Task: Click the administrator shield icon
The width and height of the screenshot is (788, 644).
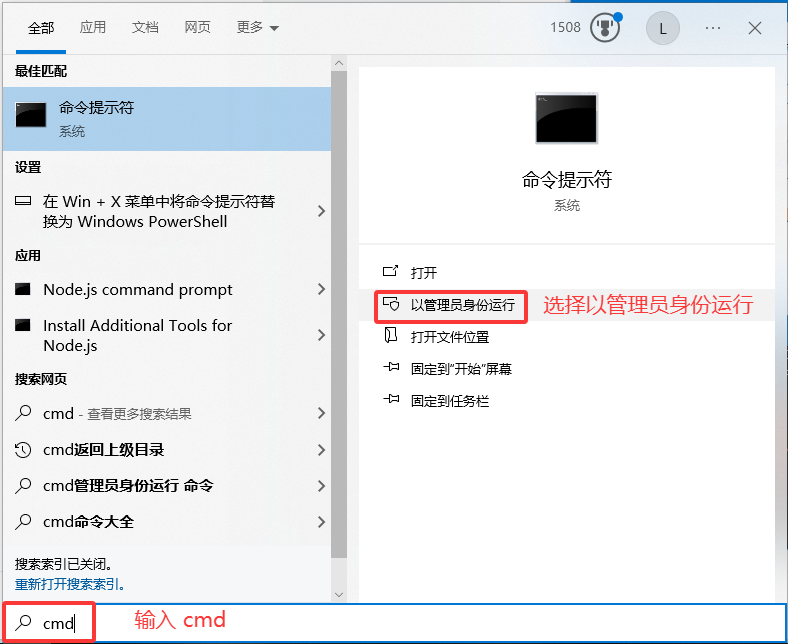Action: pyautogui.click(x=390, y=304)
